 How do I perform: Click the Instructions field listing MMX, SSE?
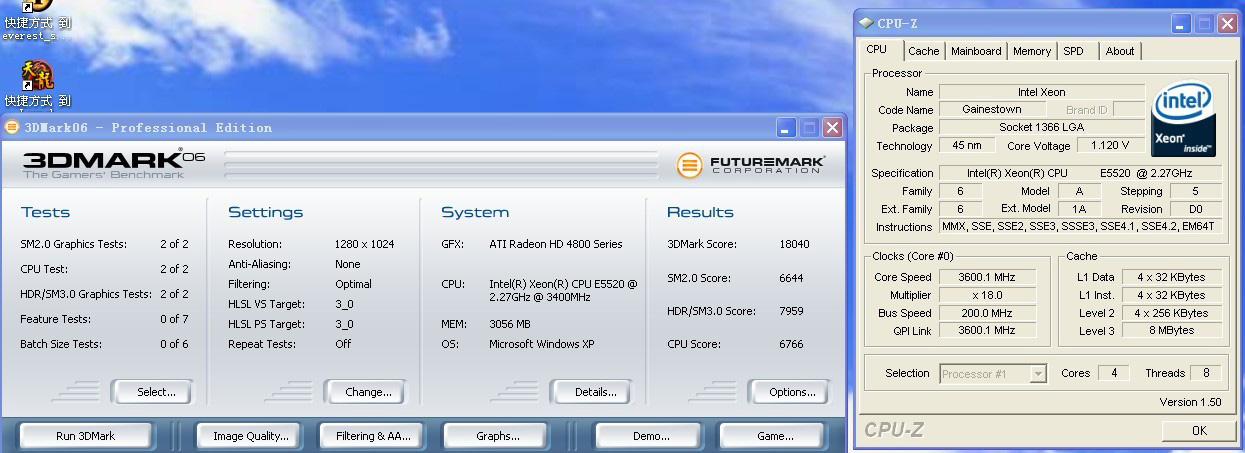coord(1080,227)
